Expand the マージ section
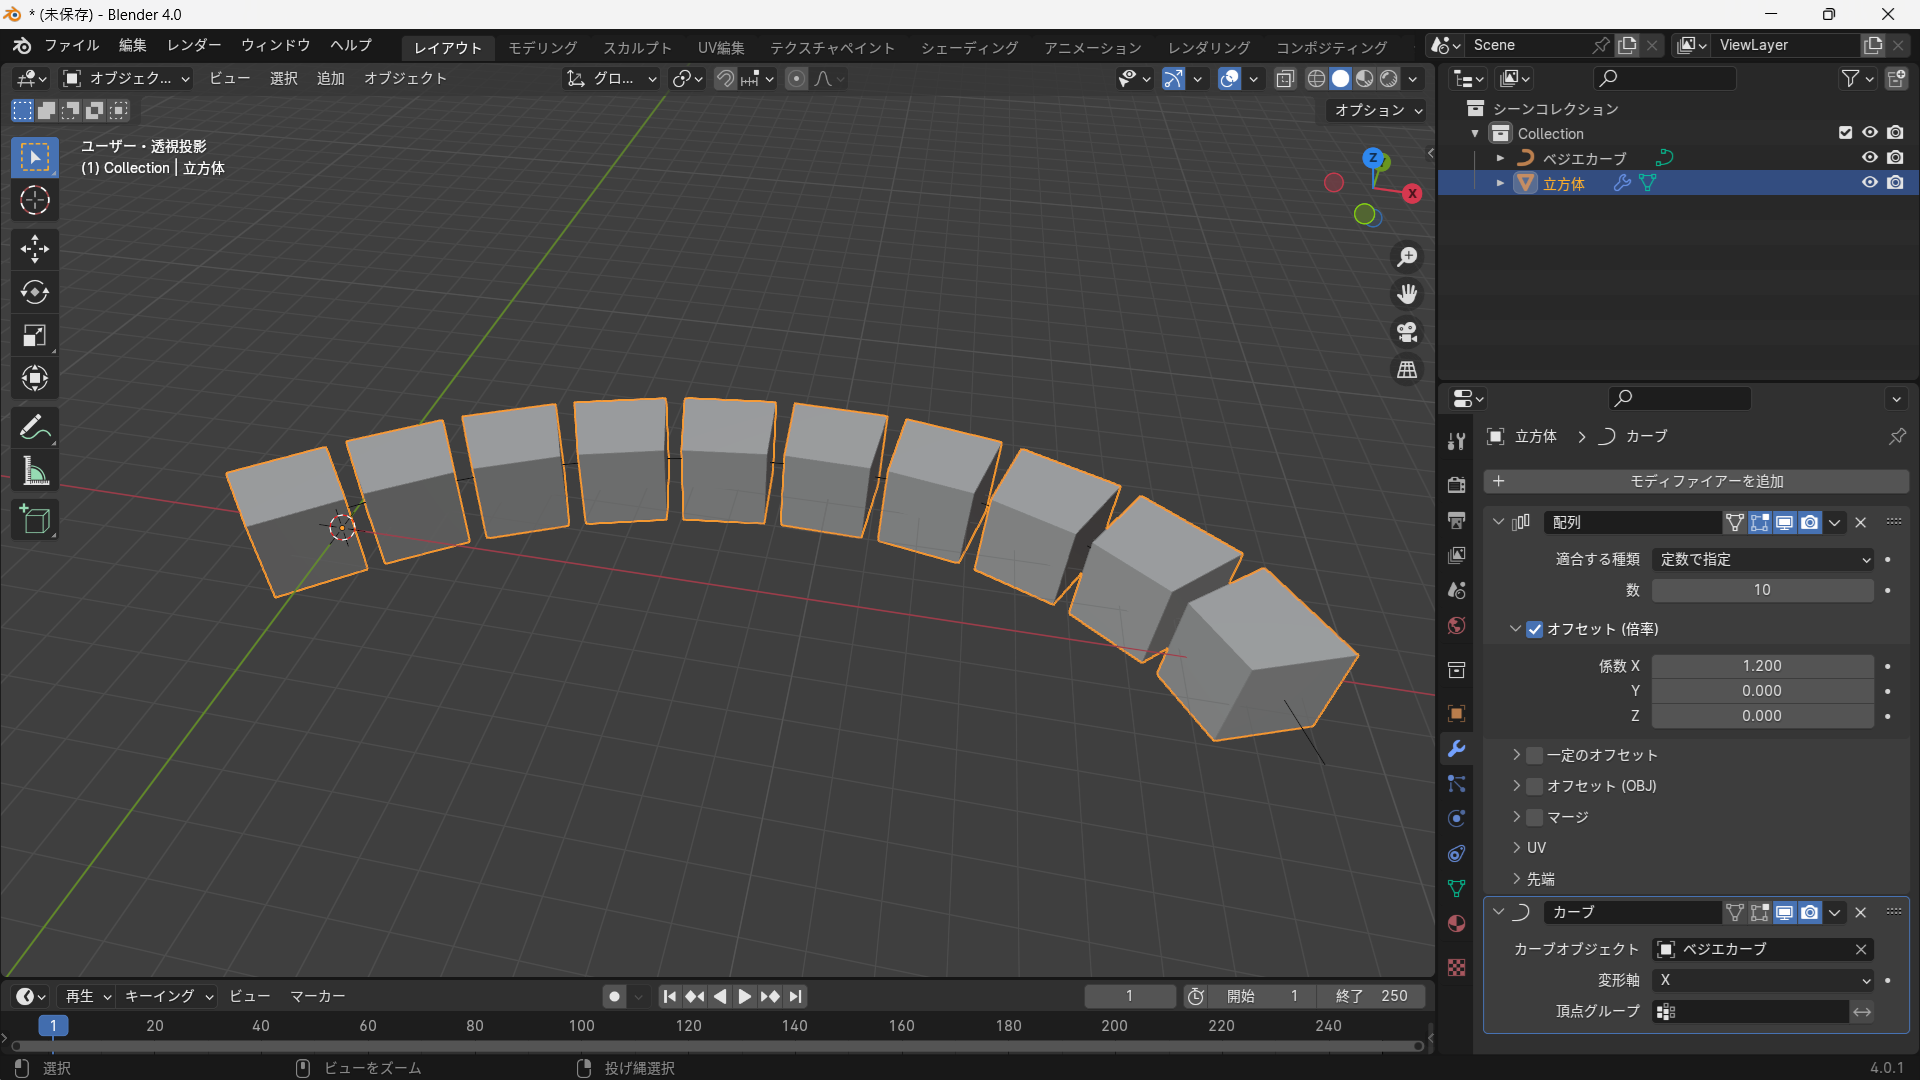Viewport: 1920px width, 1080px height. [x=1517, y=817]
